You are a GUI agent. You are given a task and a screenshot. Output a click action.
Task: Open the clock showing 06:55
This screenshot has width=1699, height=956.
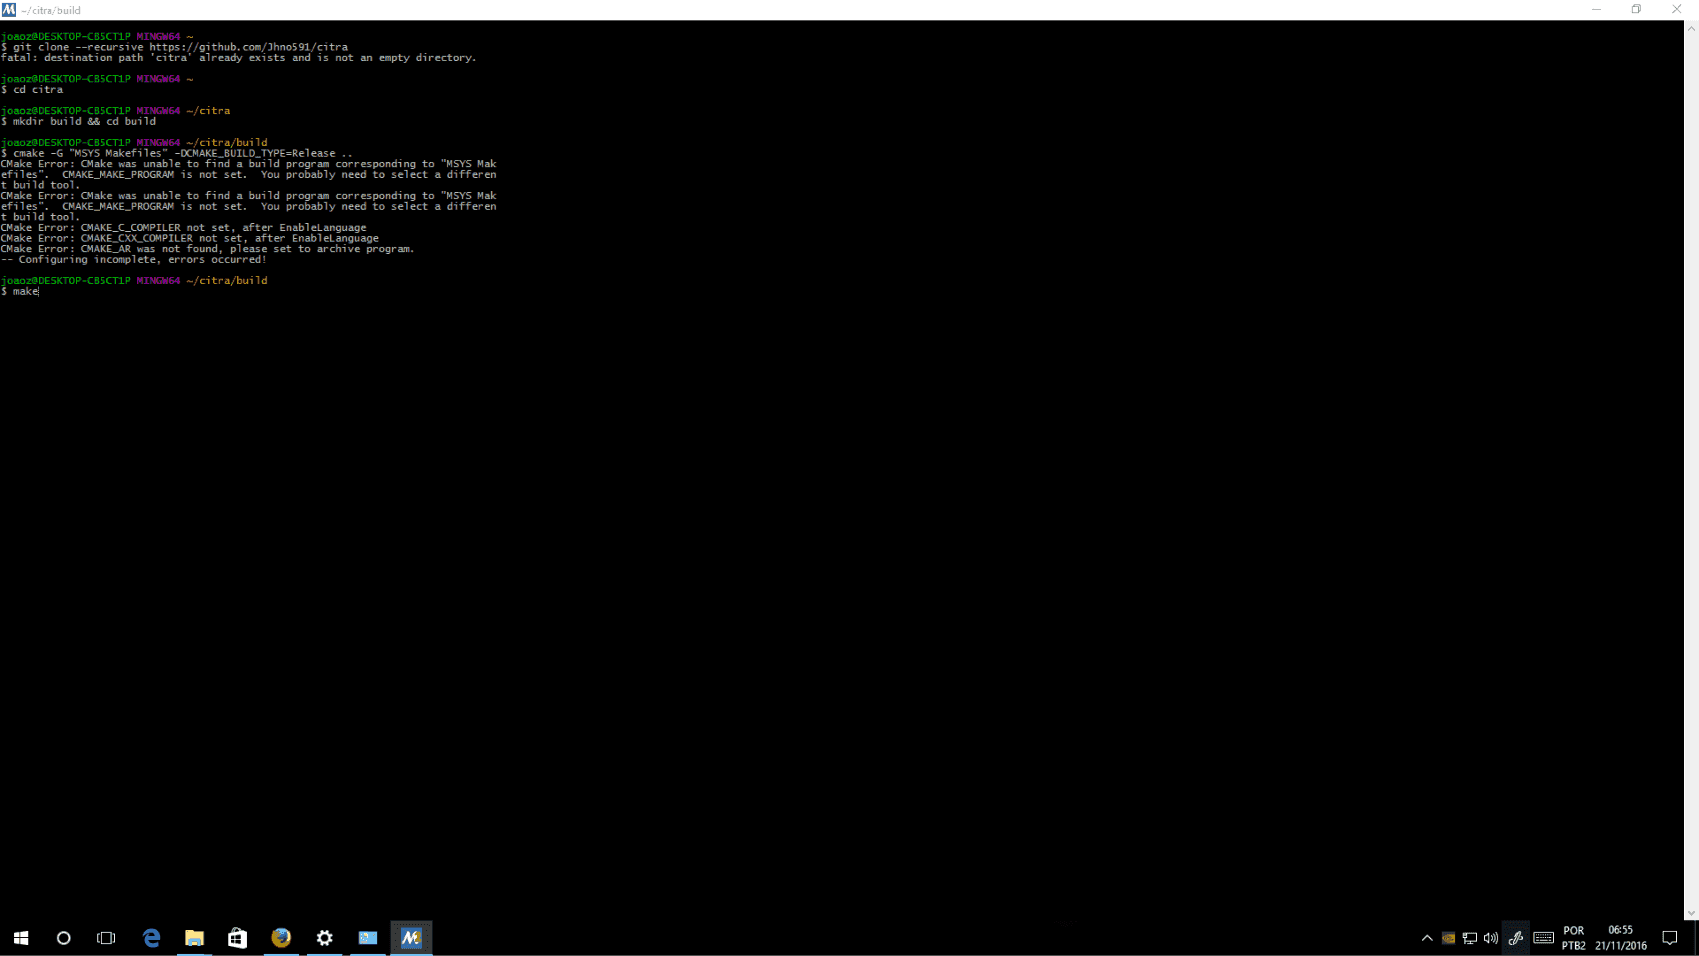[1621, 938]
